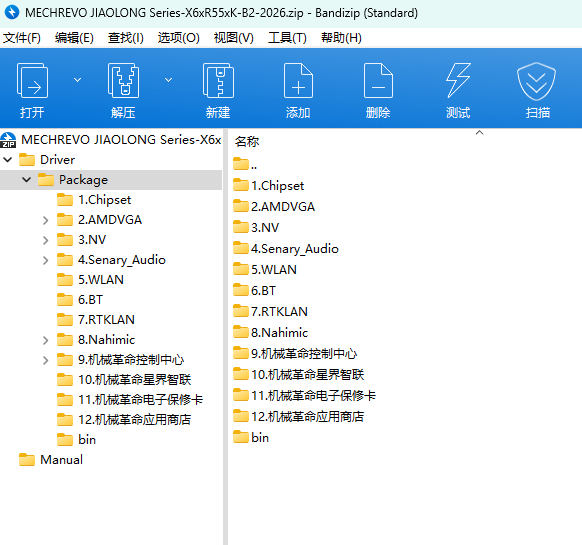Click the Open (打开) toolbar icon
Screen dimensions: 582x545
32,81
